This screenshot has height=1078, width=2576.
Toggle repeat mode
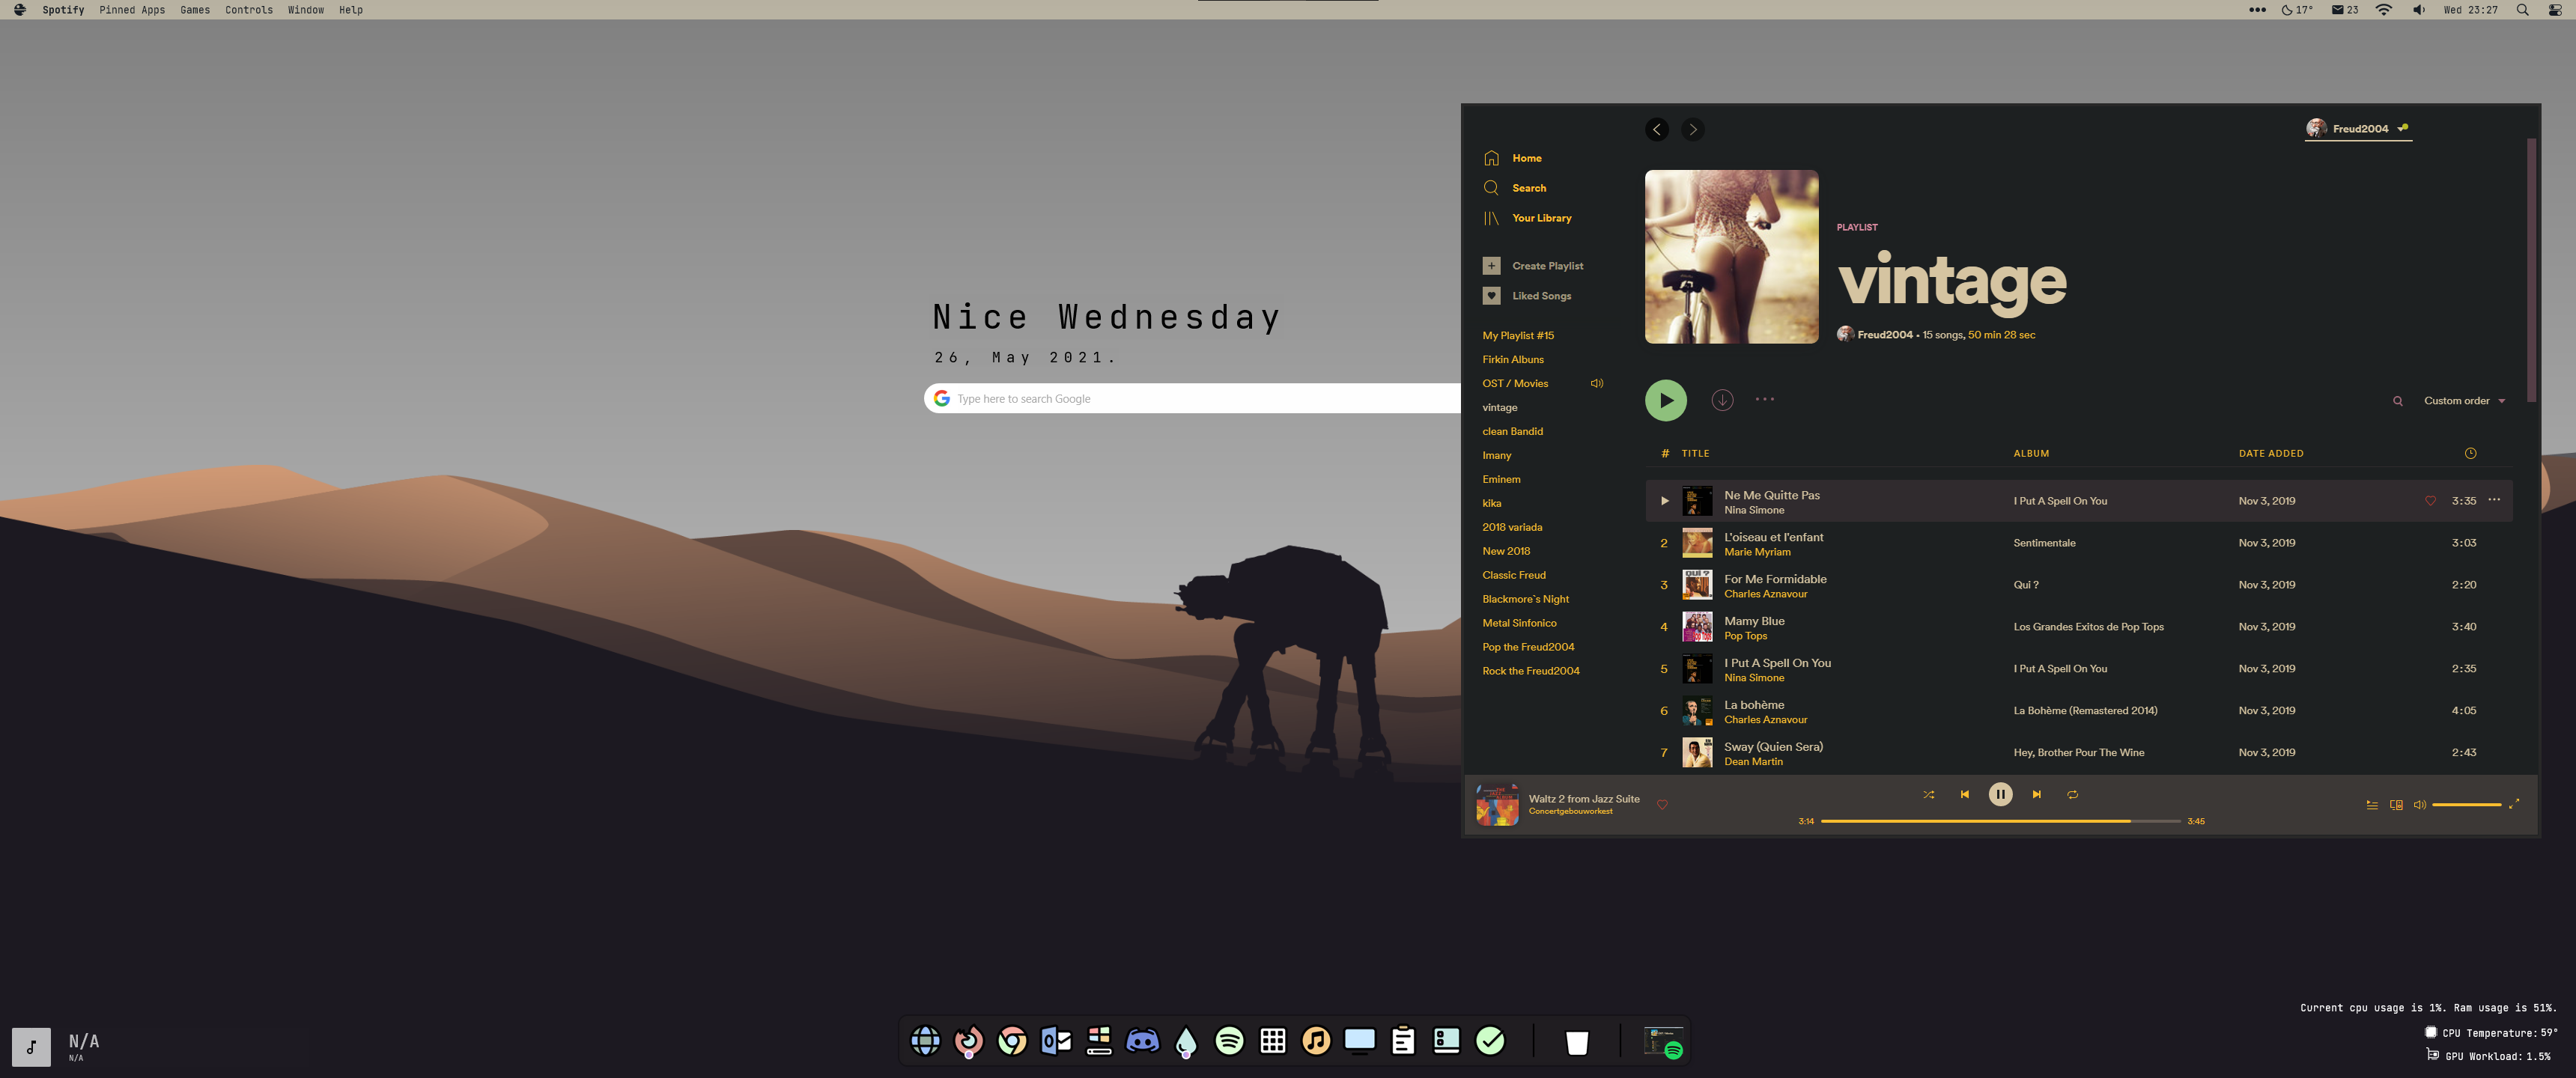(2072, 795)
